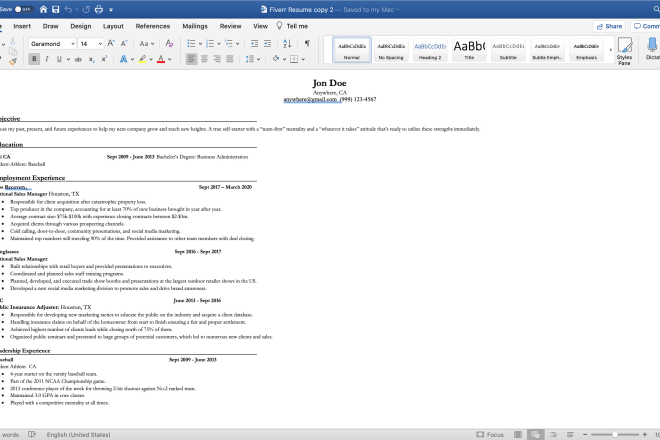
Task: Clear all formatting icon
Action: (169, 43)
